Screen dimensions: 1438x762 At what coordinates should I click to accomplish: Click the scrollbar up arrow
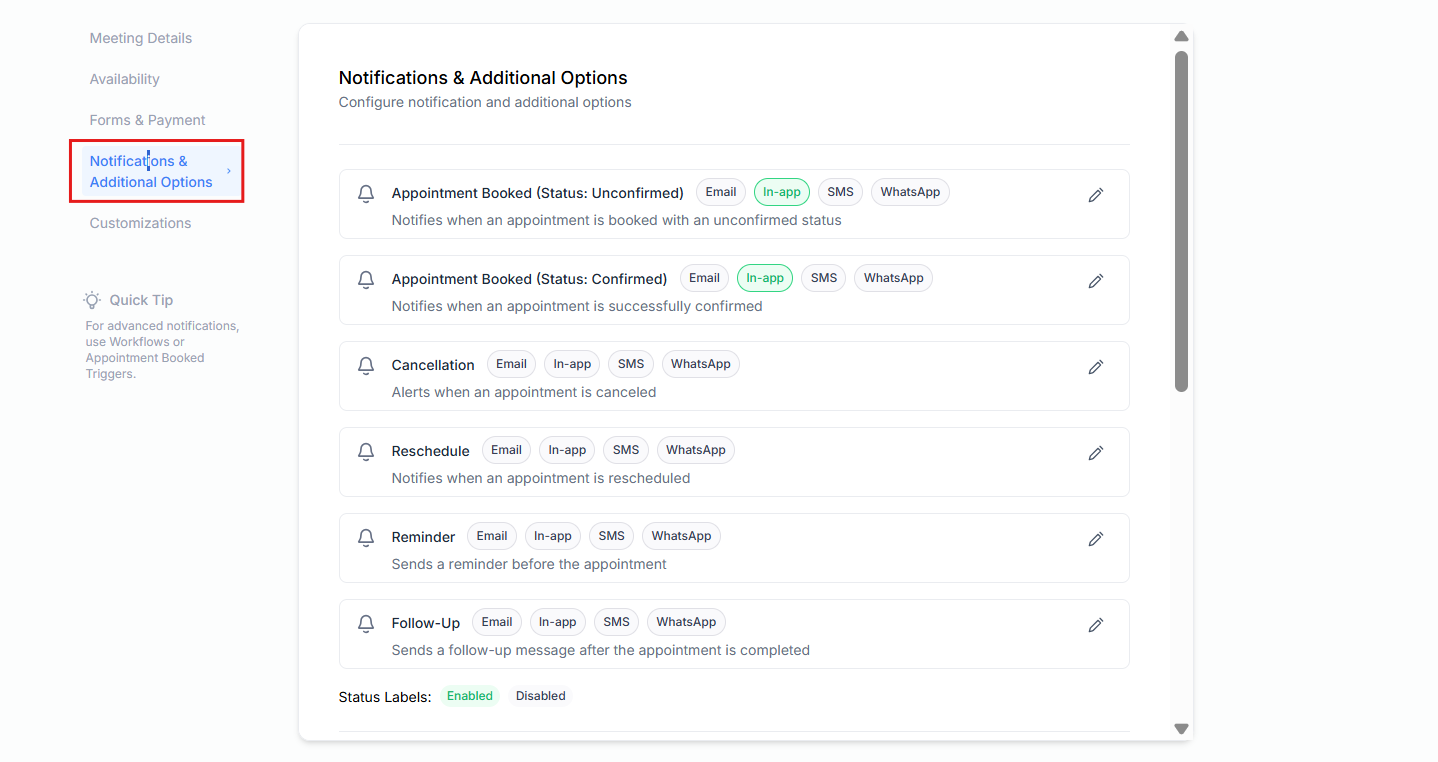(x=1181, y=36)
